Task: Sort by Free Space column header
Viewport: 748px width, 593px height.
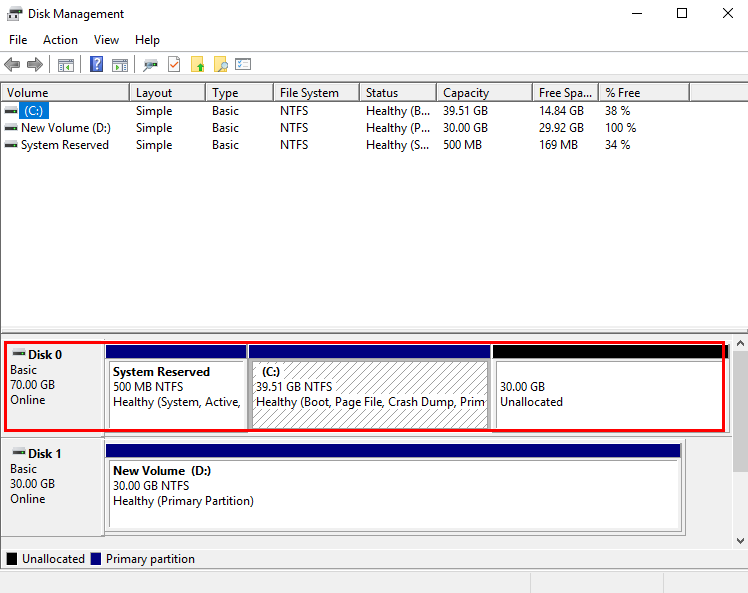Action: pyautogui.click(x=566, y=93)
